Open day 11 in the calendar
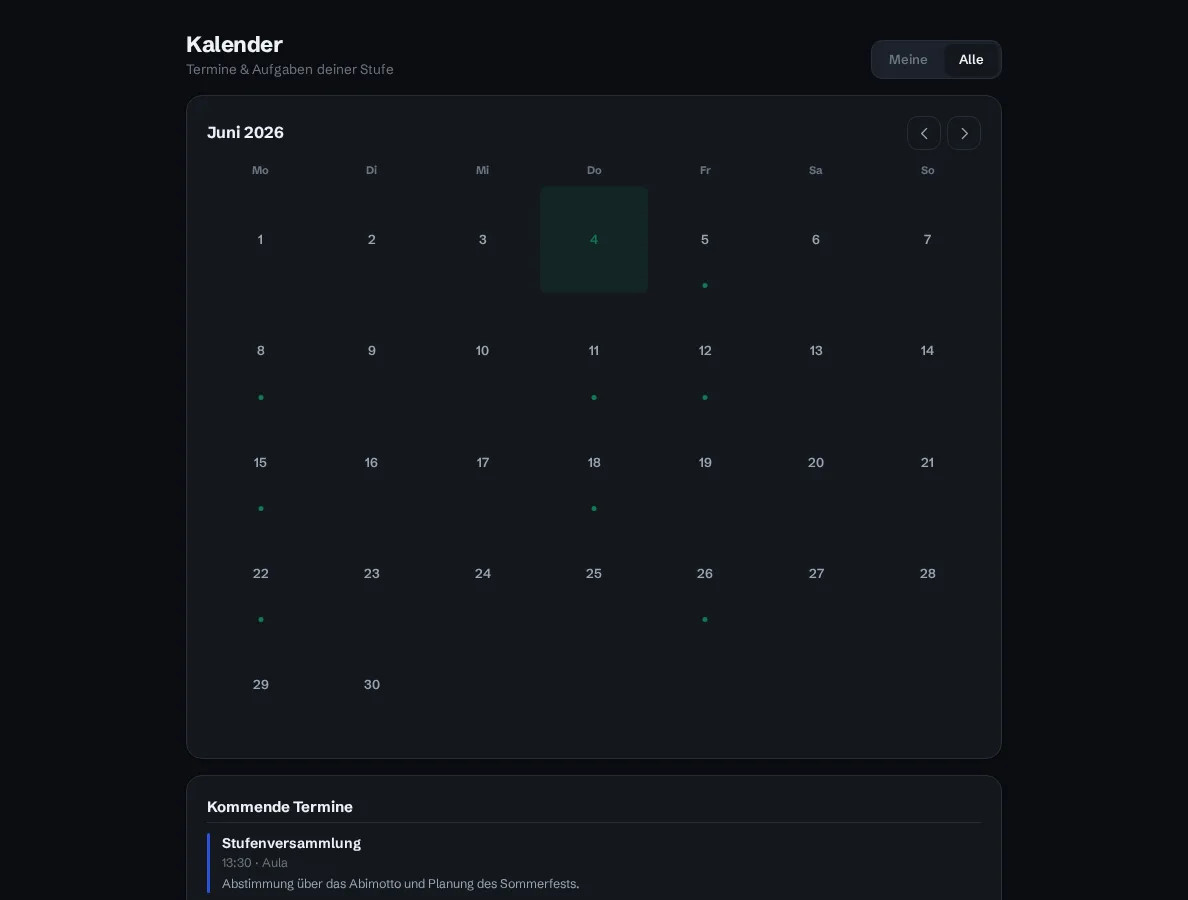The height and width of the screenshot is (900, 1188). coord(594,351)
